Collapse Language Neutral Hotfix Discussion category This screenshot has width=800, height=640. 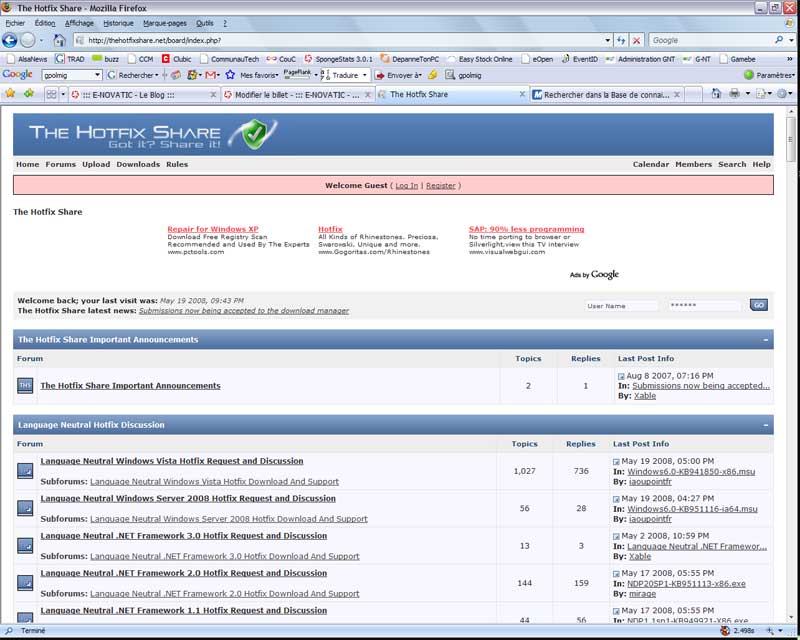pos(766,425)
